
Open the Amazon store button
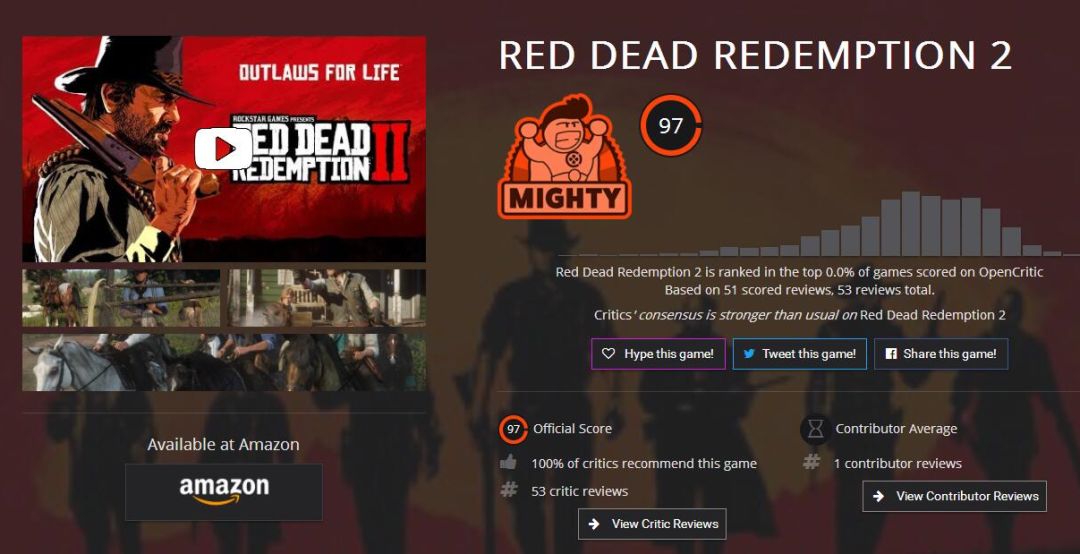(x=223, y=492)
